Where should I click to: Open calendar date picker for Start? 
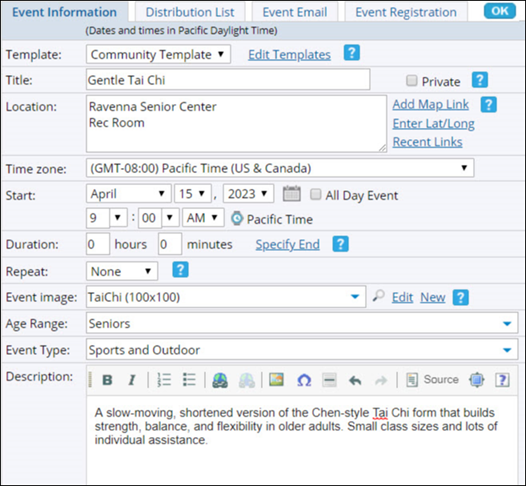pyautogui.click(x=292, y=194)
